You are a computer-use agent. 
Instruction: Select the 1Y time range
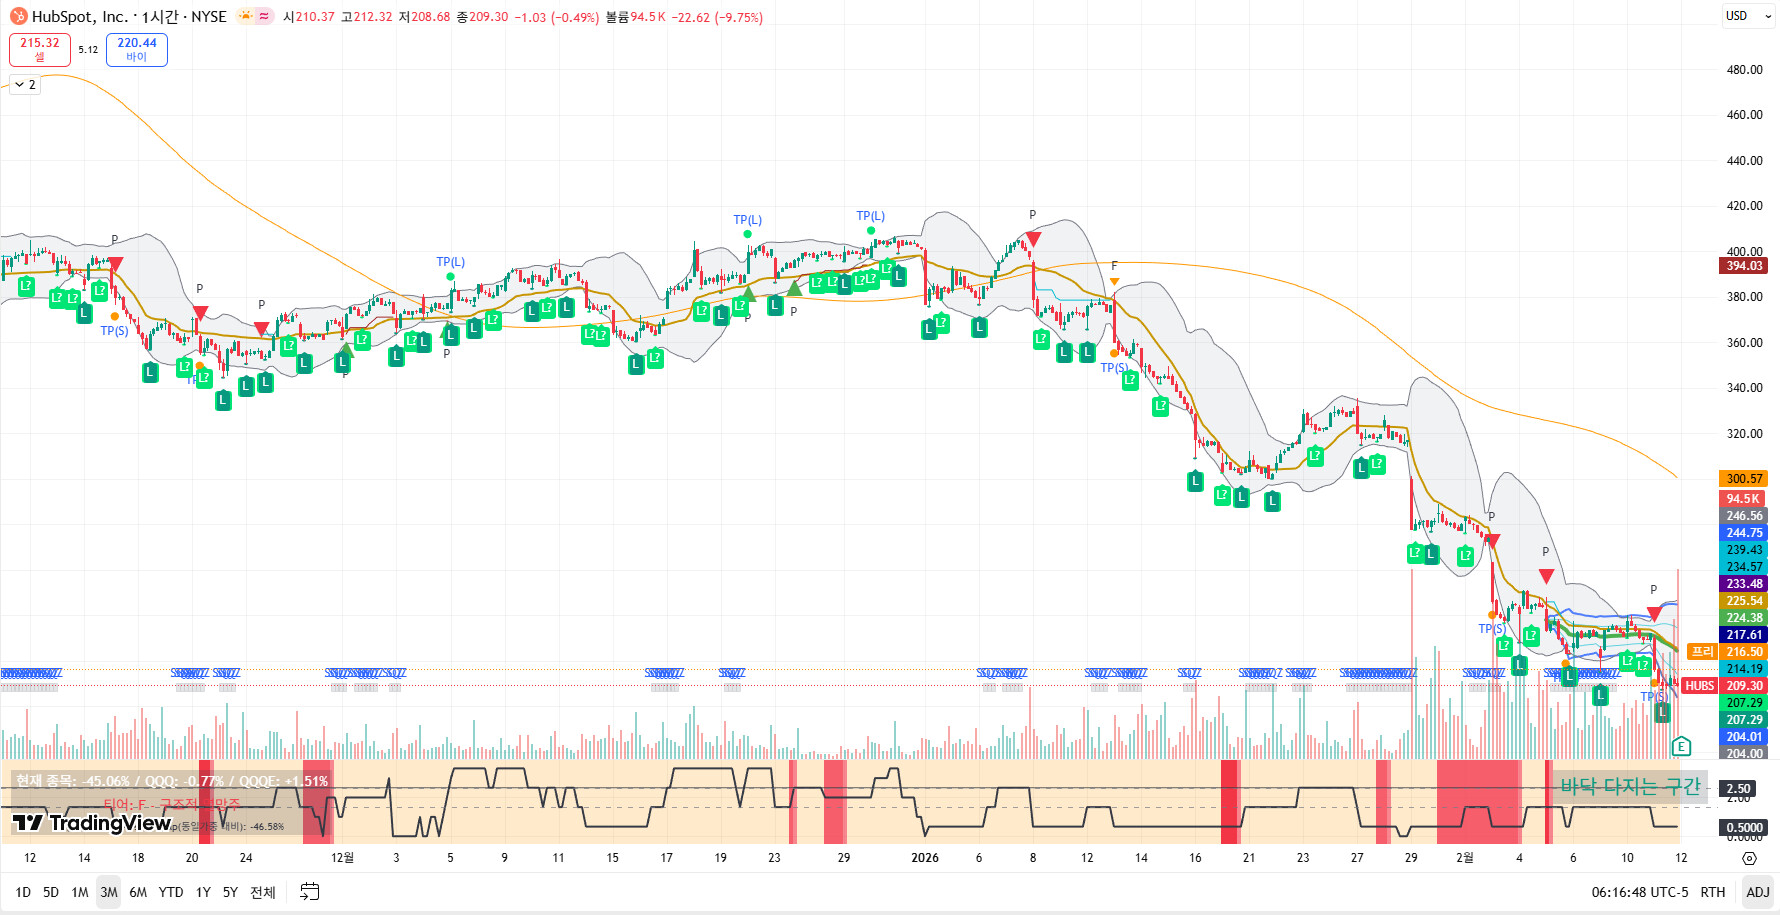203,892
